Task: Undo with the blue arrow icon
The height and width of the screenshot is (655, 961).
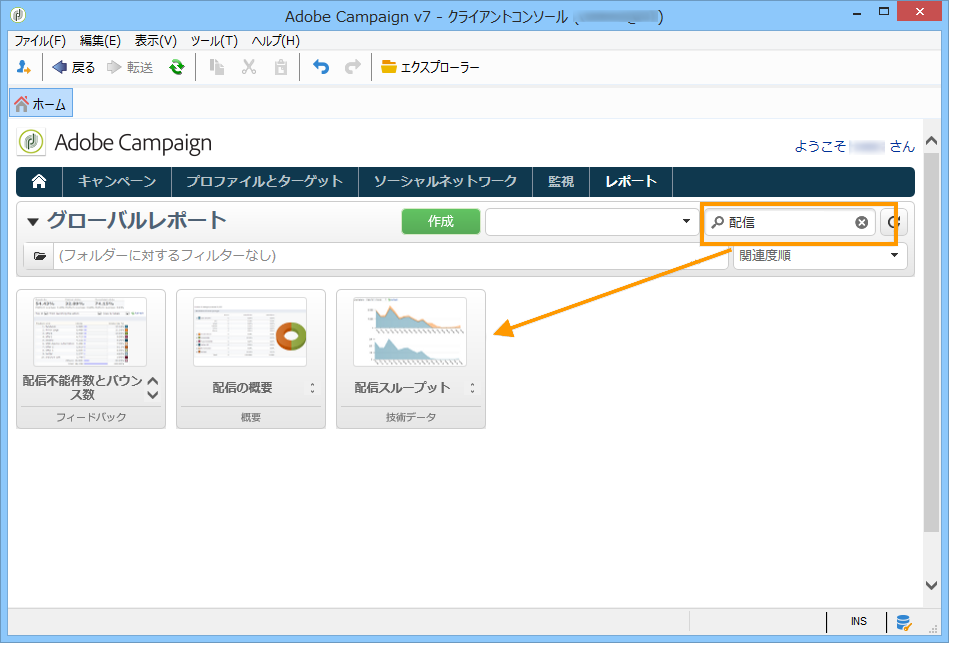Action: (321, 67)
